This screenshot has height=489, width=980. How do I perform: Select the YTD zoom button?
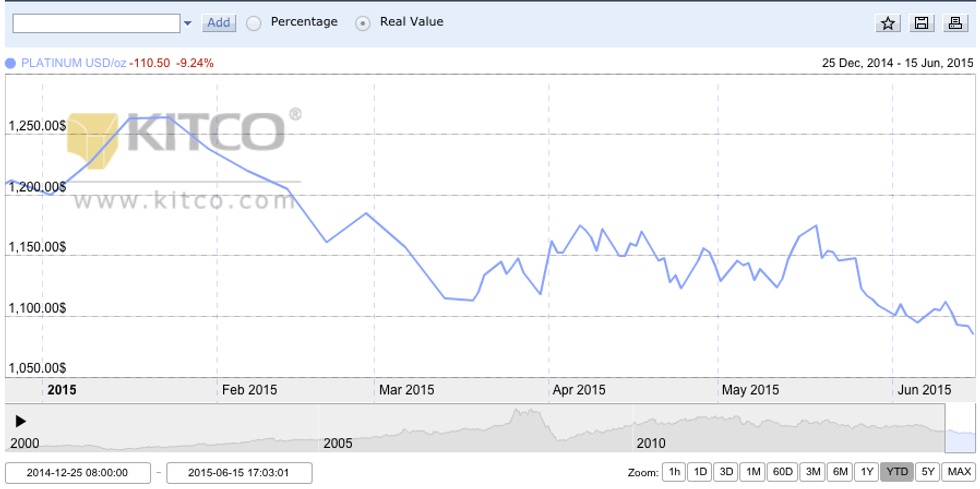point(896,472)
